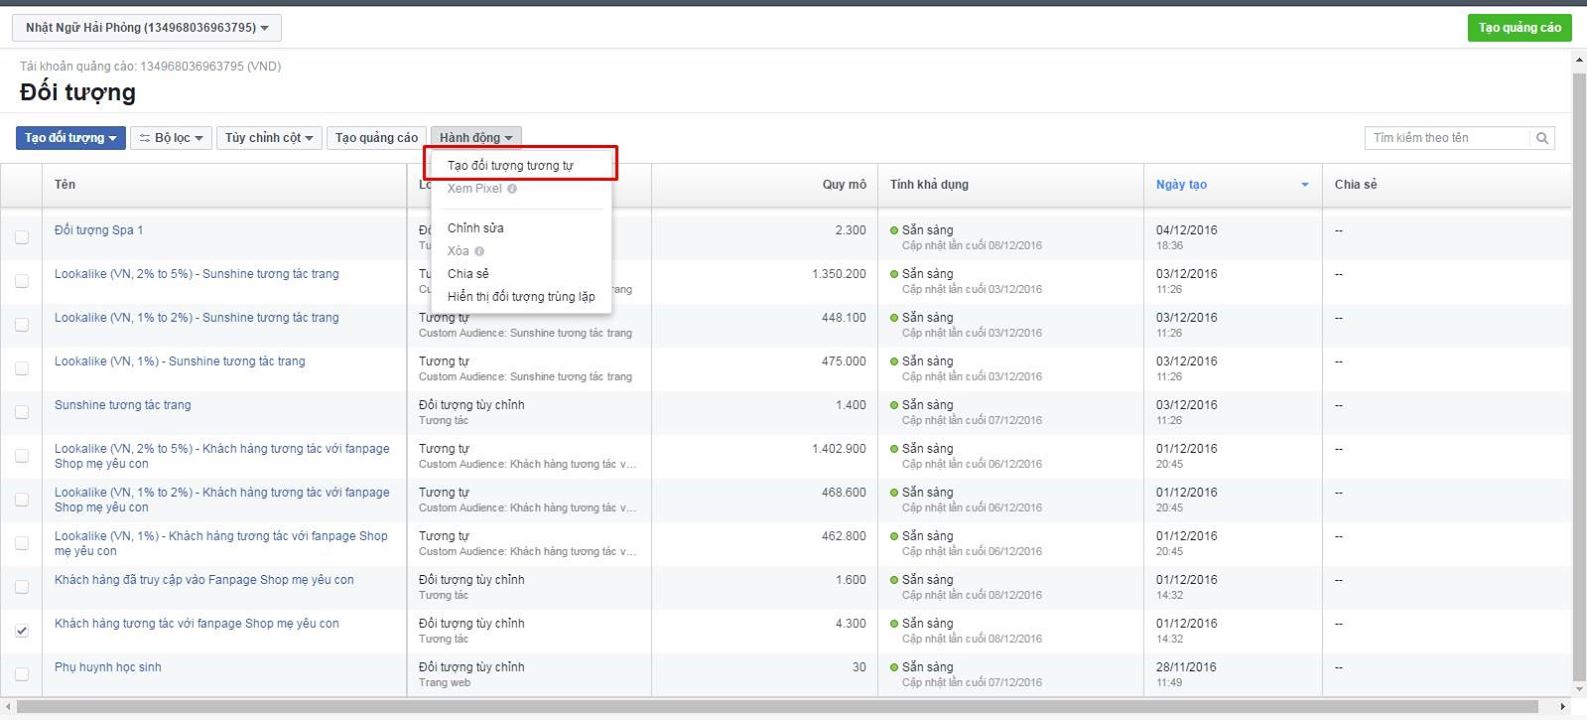This screenshot has width=1587, height=720.
Task: Open the Nhật Ngữ Hải Phòng account dropdown
Action: point(147,28)
